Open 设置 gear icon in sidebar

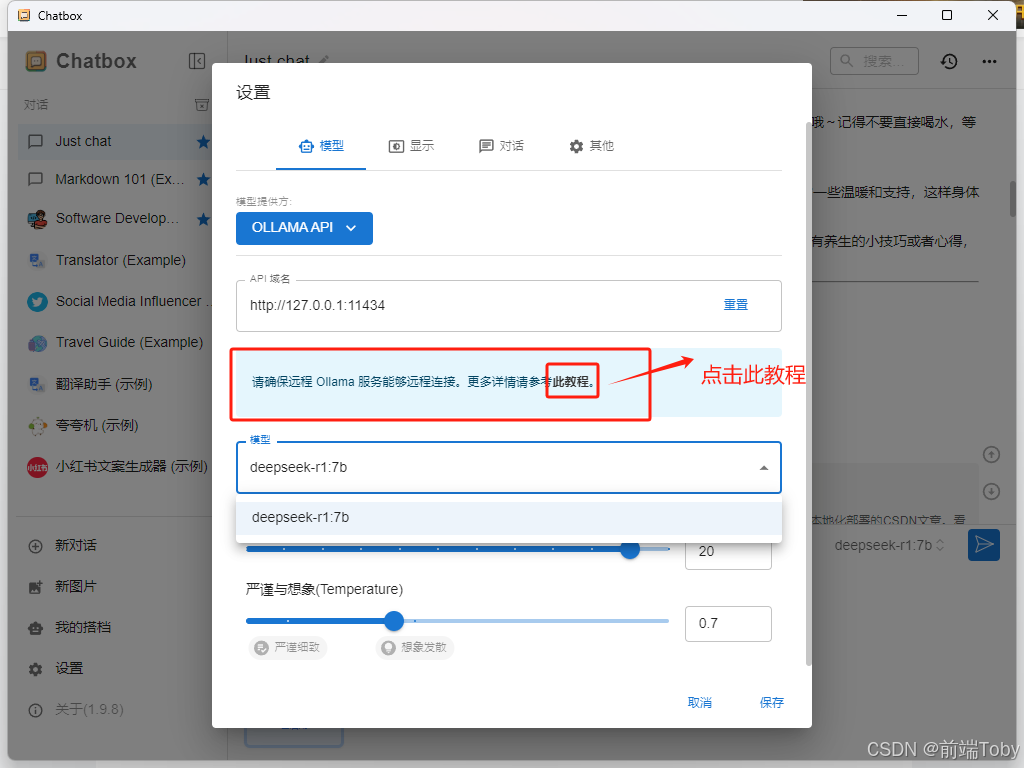(x=36, y=669)
